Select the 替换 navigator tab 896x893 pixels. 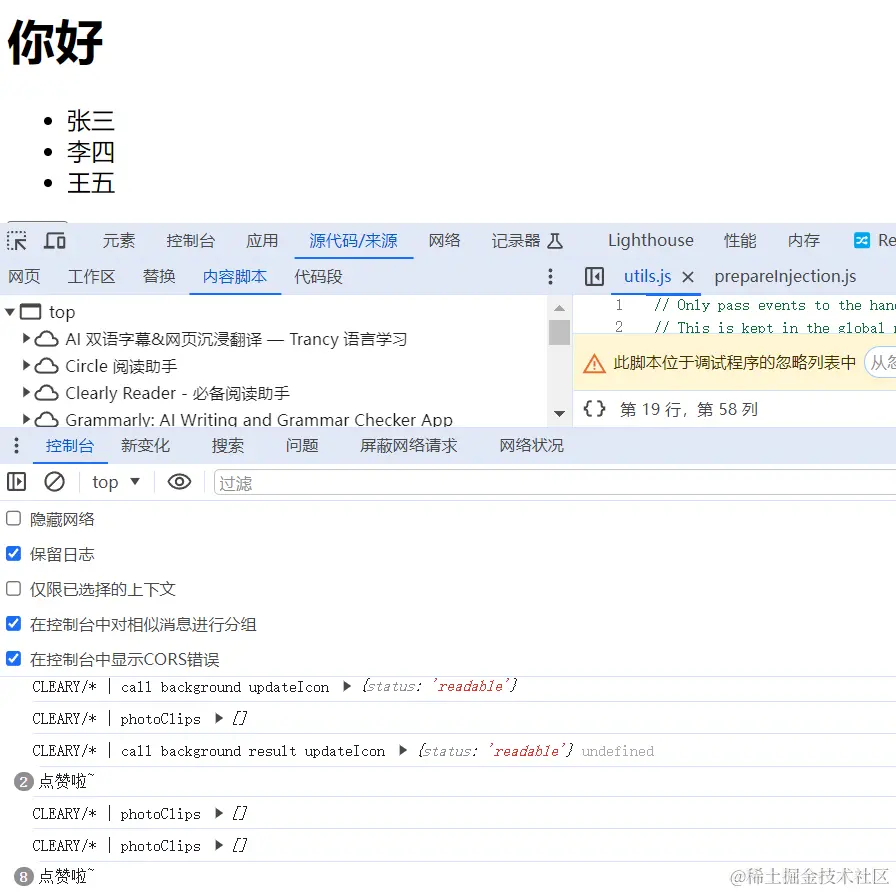pyautogui.click(x=159, y=277)
